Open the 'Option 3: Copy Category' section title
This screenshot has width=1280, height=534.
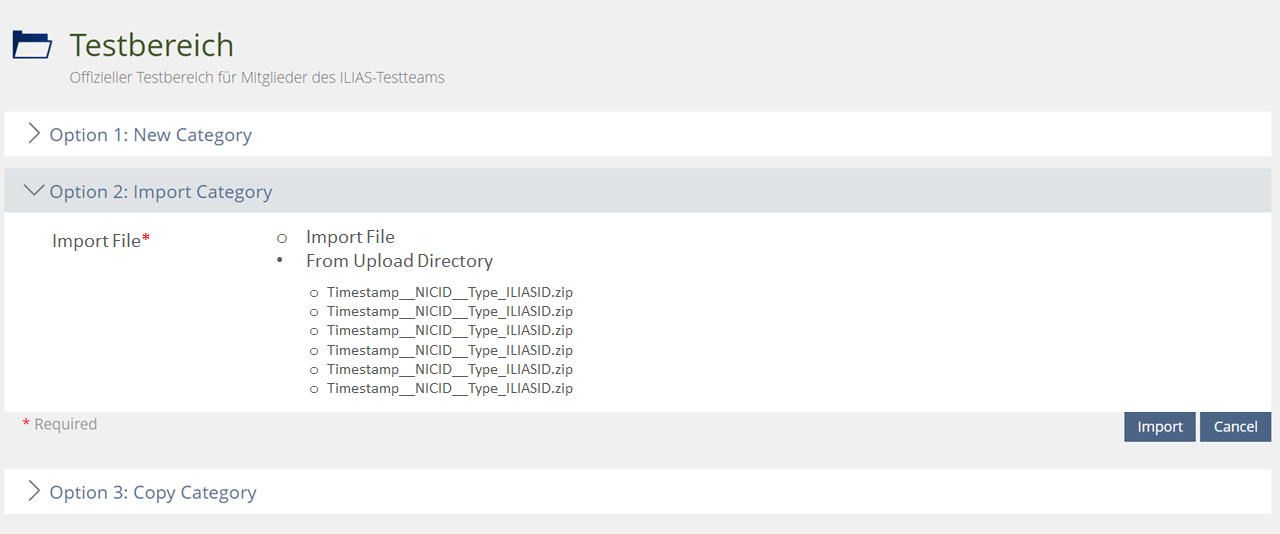pyautogui.click(x=153, y=492)
